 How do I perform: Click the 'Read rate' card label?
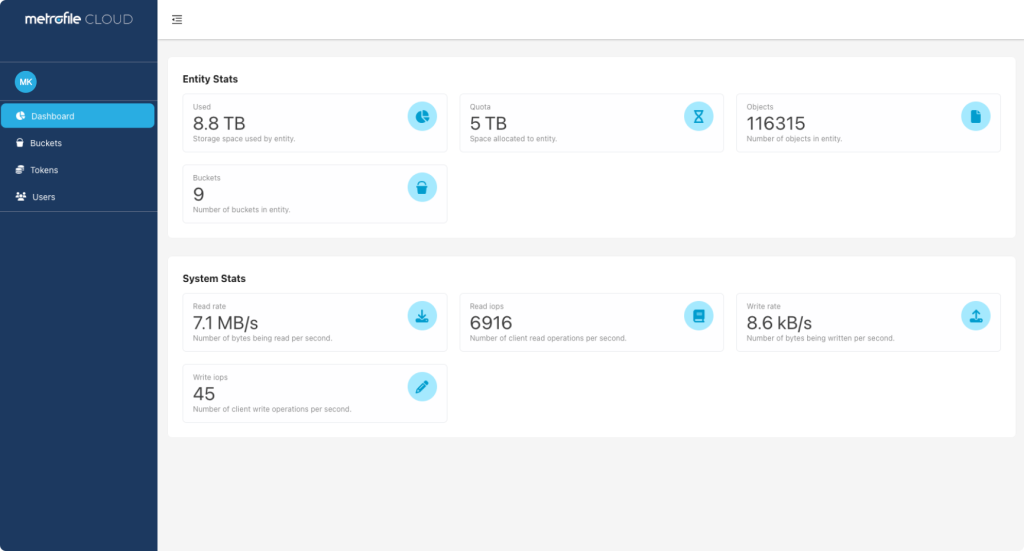point(209,306)
